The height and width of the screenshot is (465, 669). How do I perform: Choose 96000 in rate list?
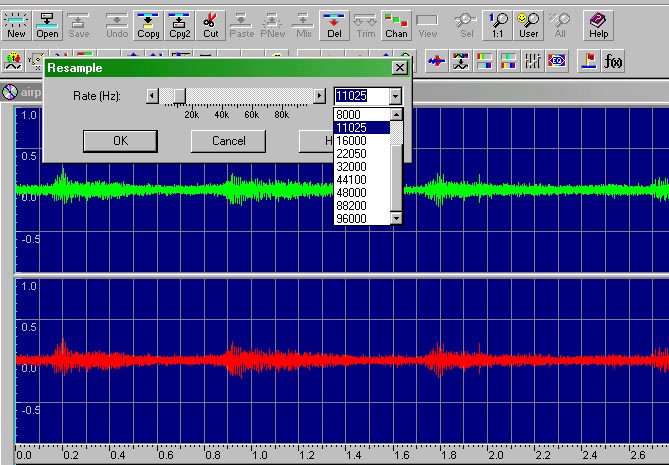coord(362,218)
